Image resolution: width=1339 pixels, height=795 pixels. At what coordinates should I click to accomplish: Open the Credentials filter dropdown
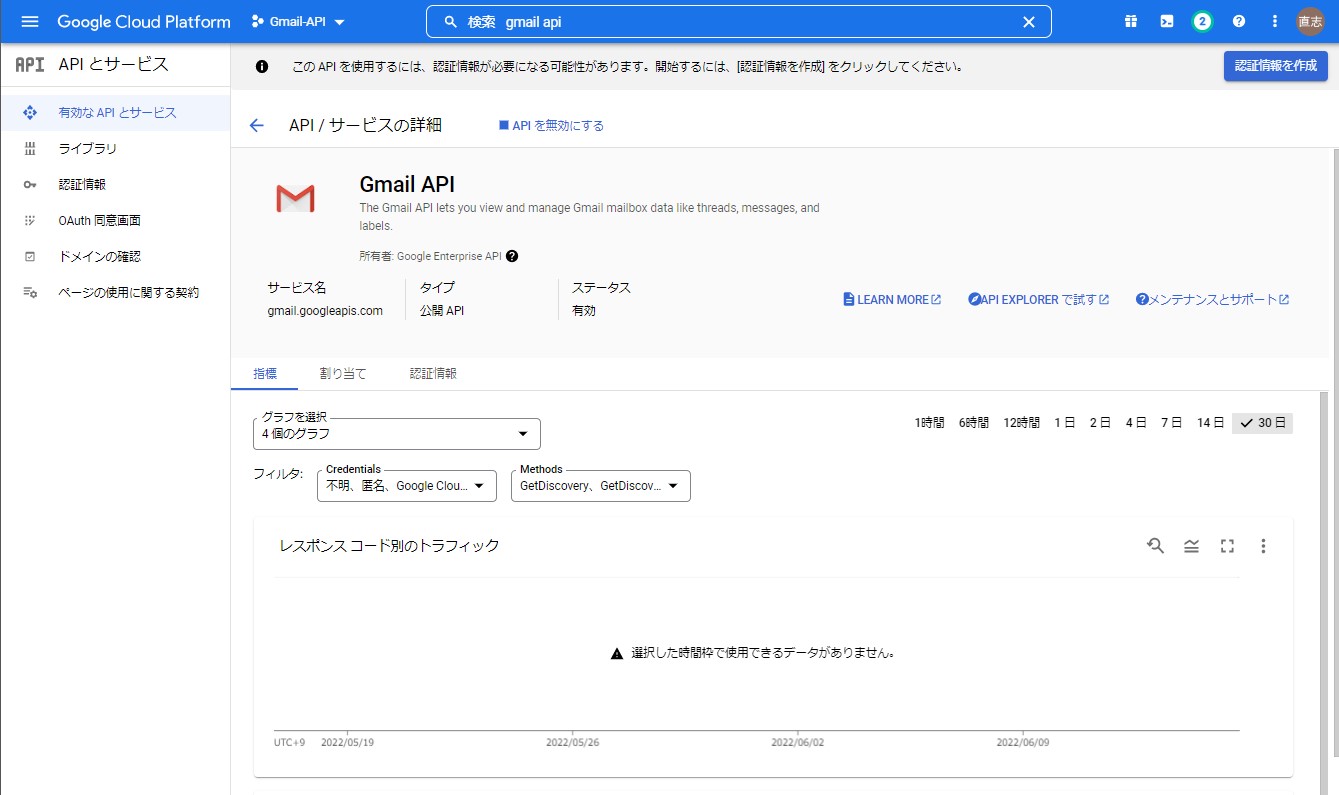click(407, 486)
